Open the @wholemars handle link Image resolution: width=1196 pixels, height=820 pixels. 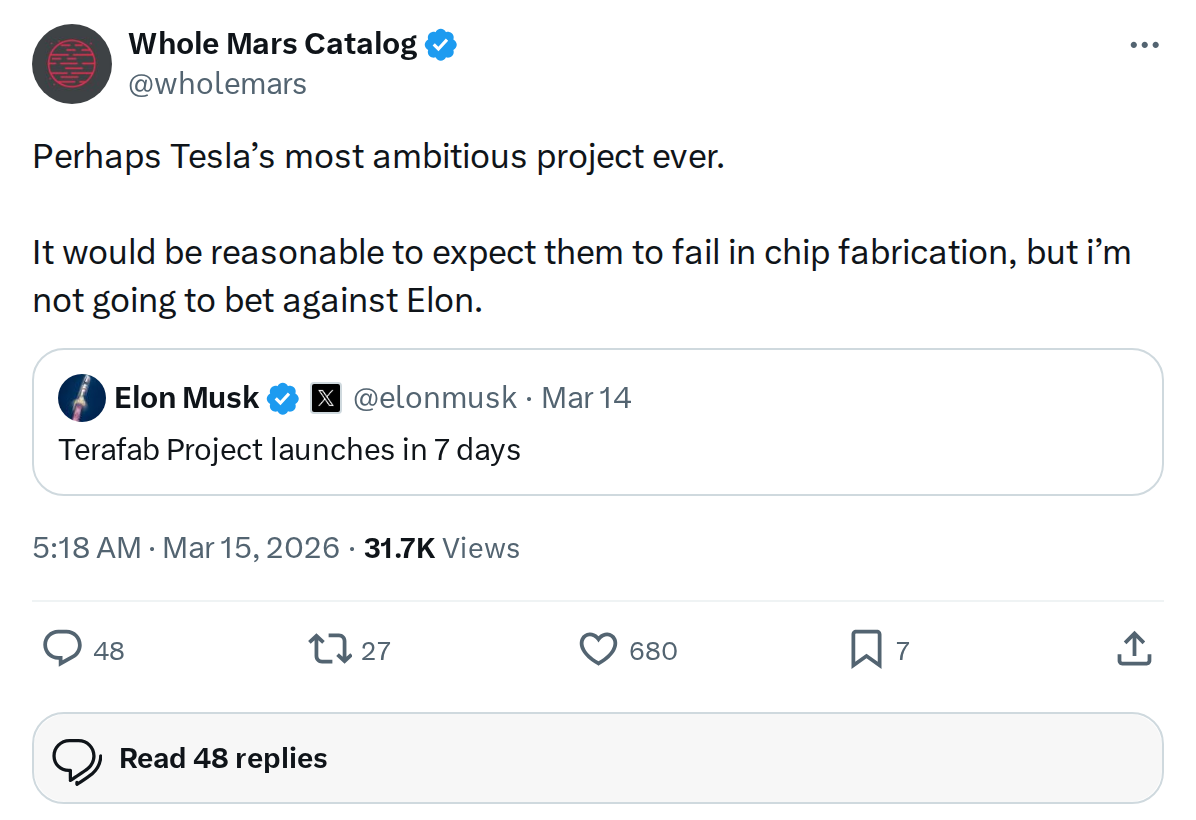pyautogui.click(x=217, y=84)
